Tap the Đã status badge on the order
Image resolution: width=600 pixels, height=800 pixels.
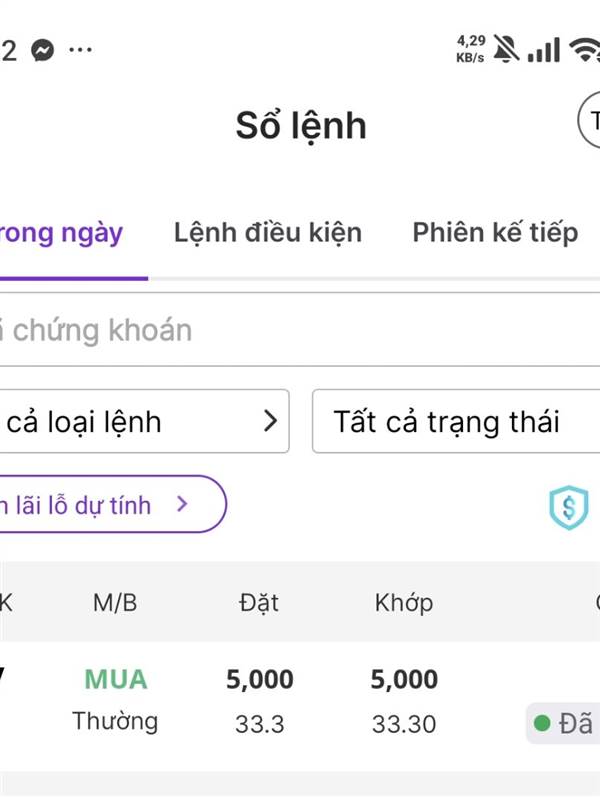[566, 723]
